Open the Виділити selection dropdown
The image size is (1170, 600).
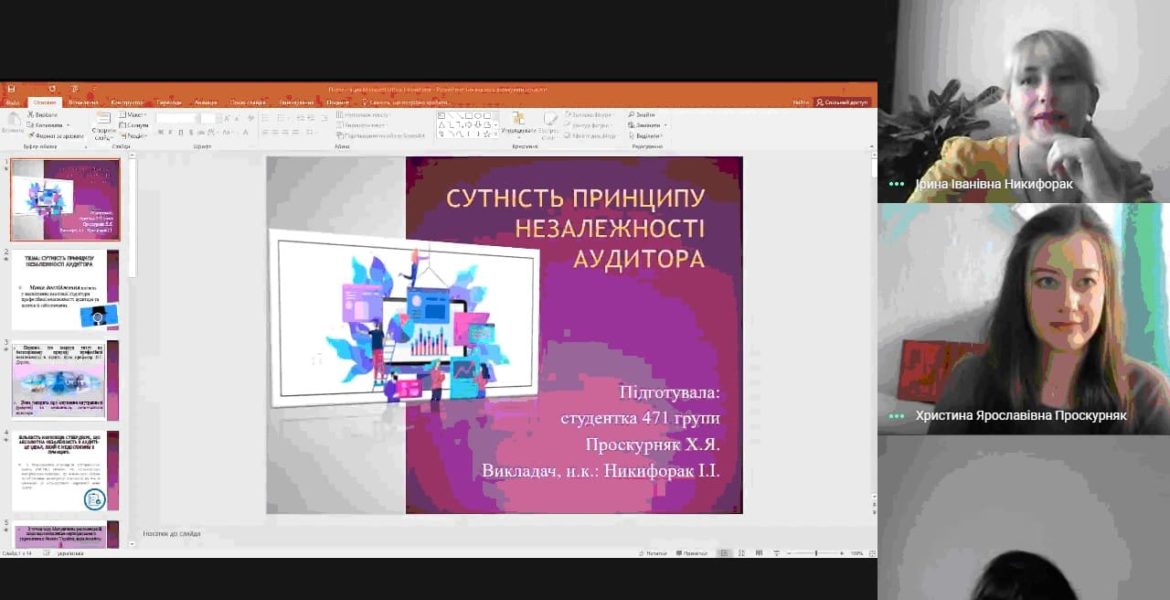point(645,136)
